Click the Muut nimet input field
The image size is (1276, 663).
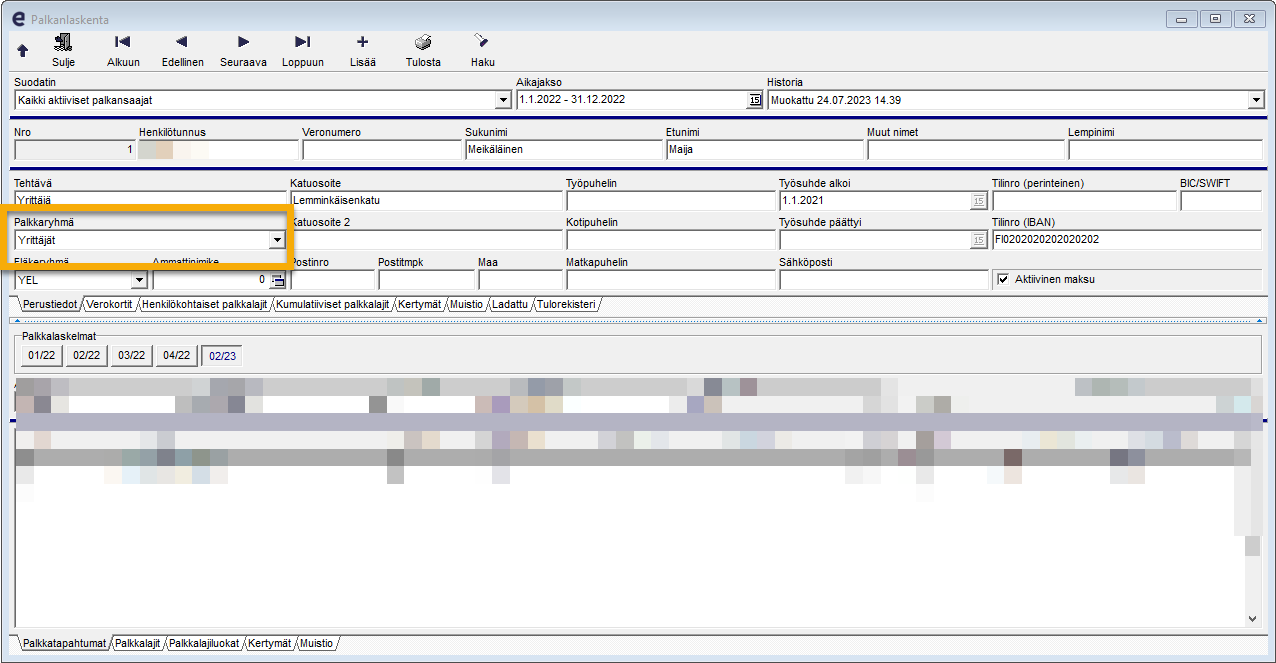[x=965, y=150]
